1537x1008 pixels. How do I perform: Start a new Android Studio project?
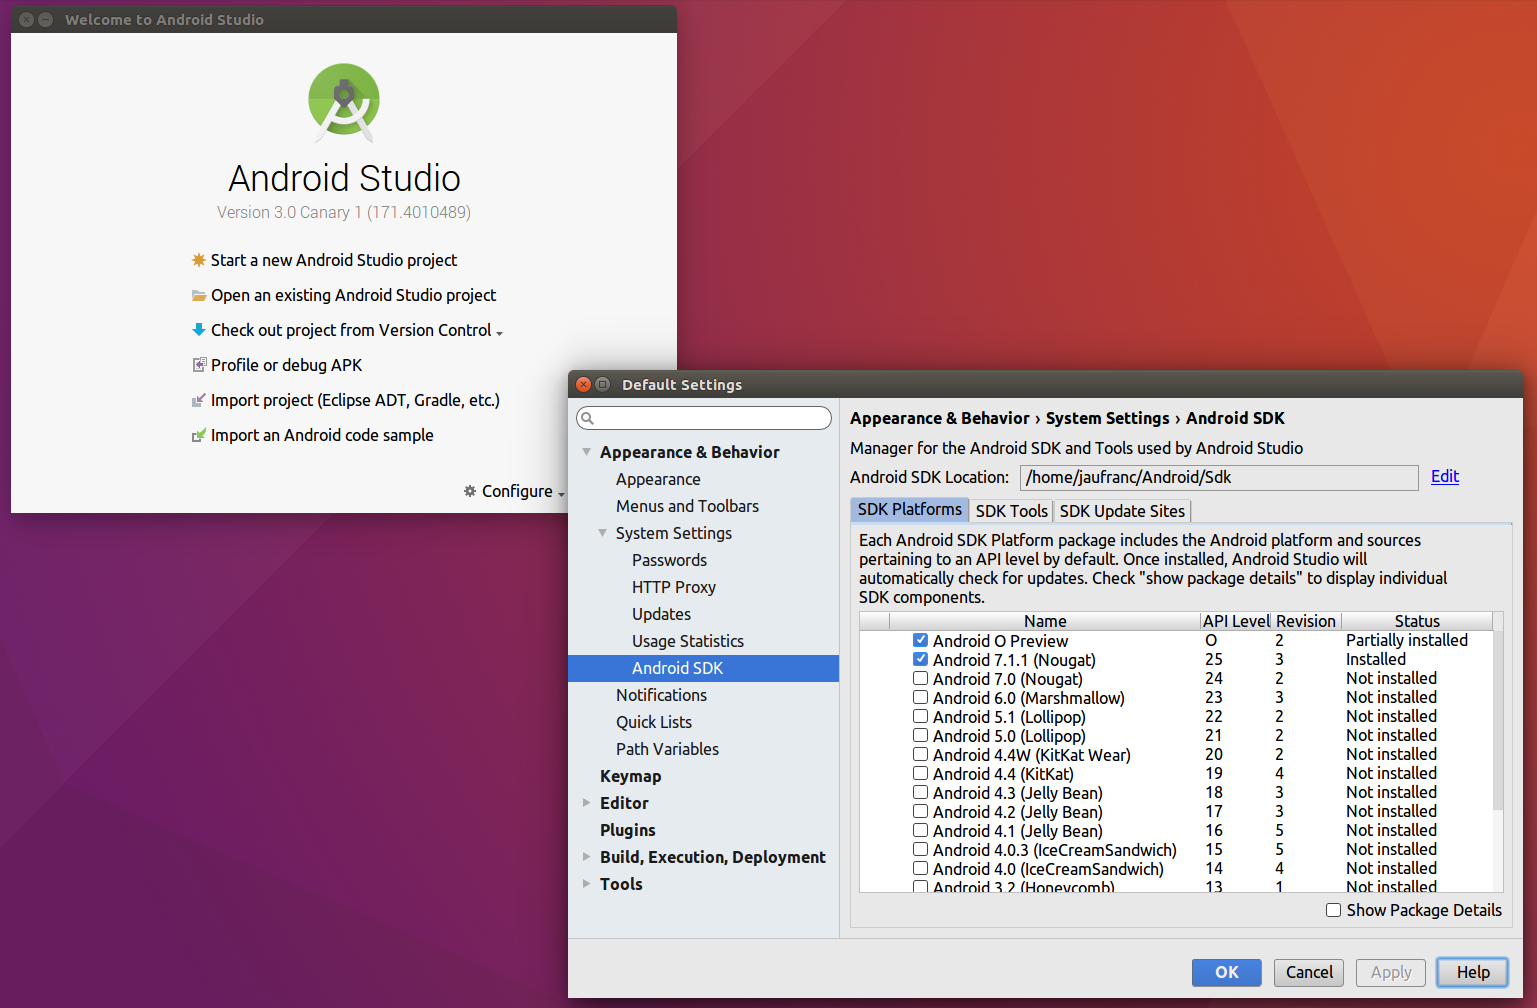(333, 260)
